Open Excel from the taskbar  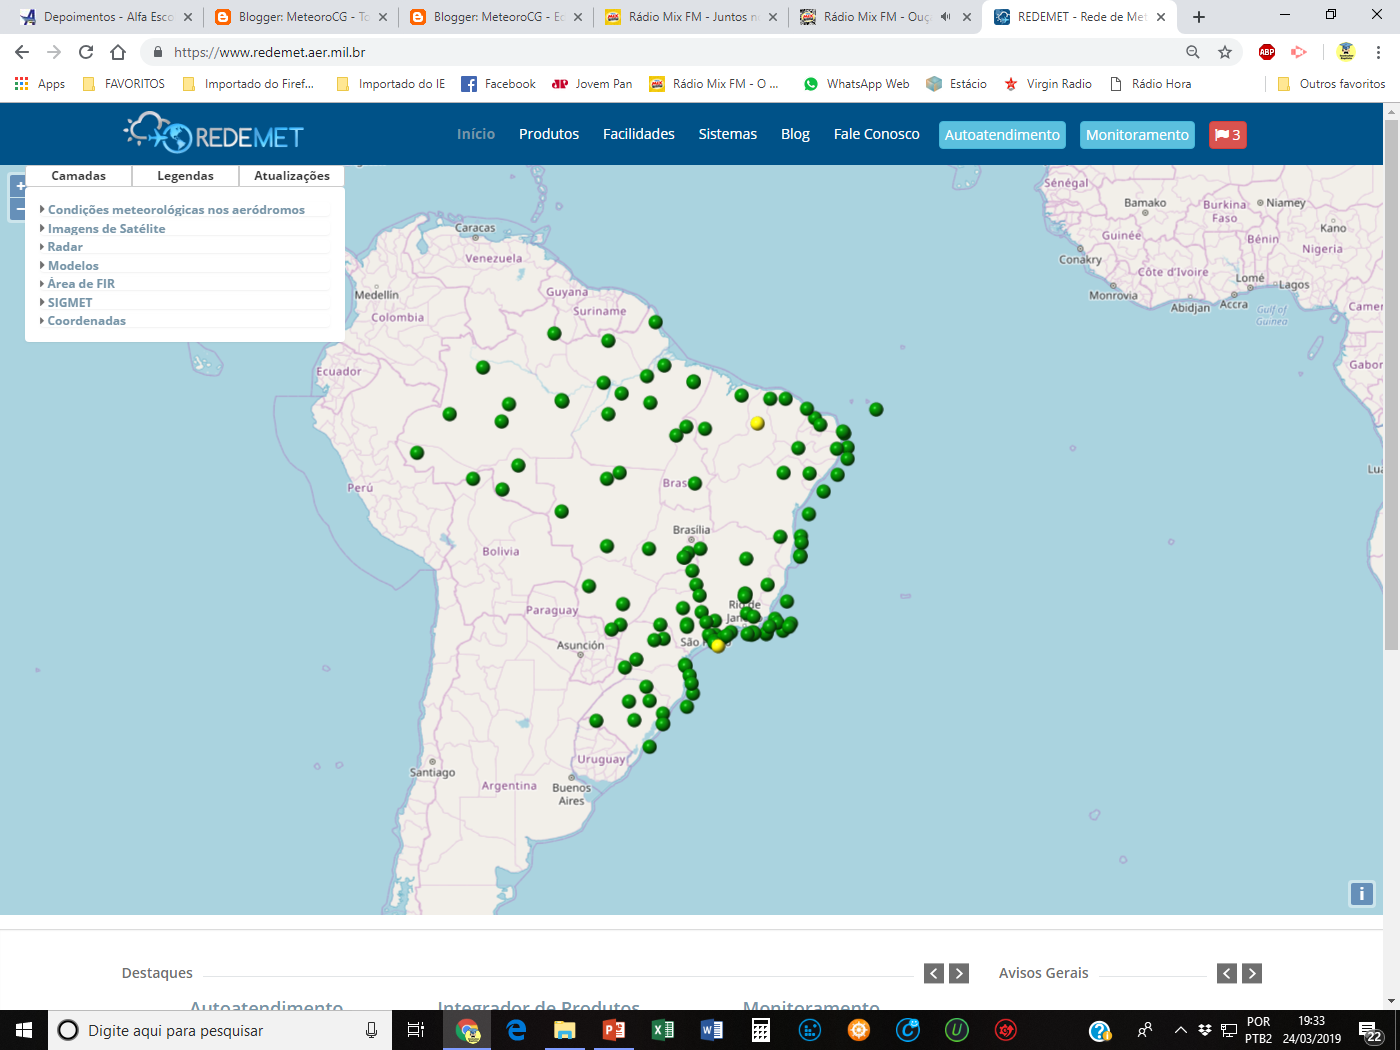click(x=663, y=1030)
